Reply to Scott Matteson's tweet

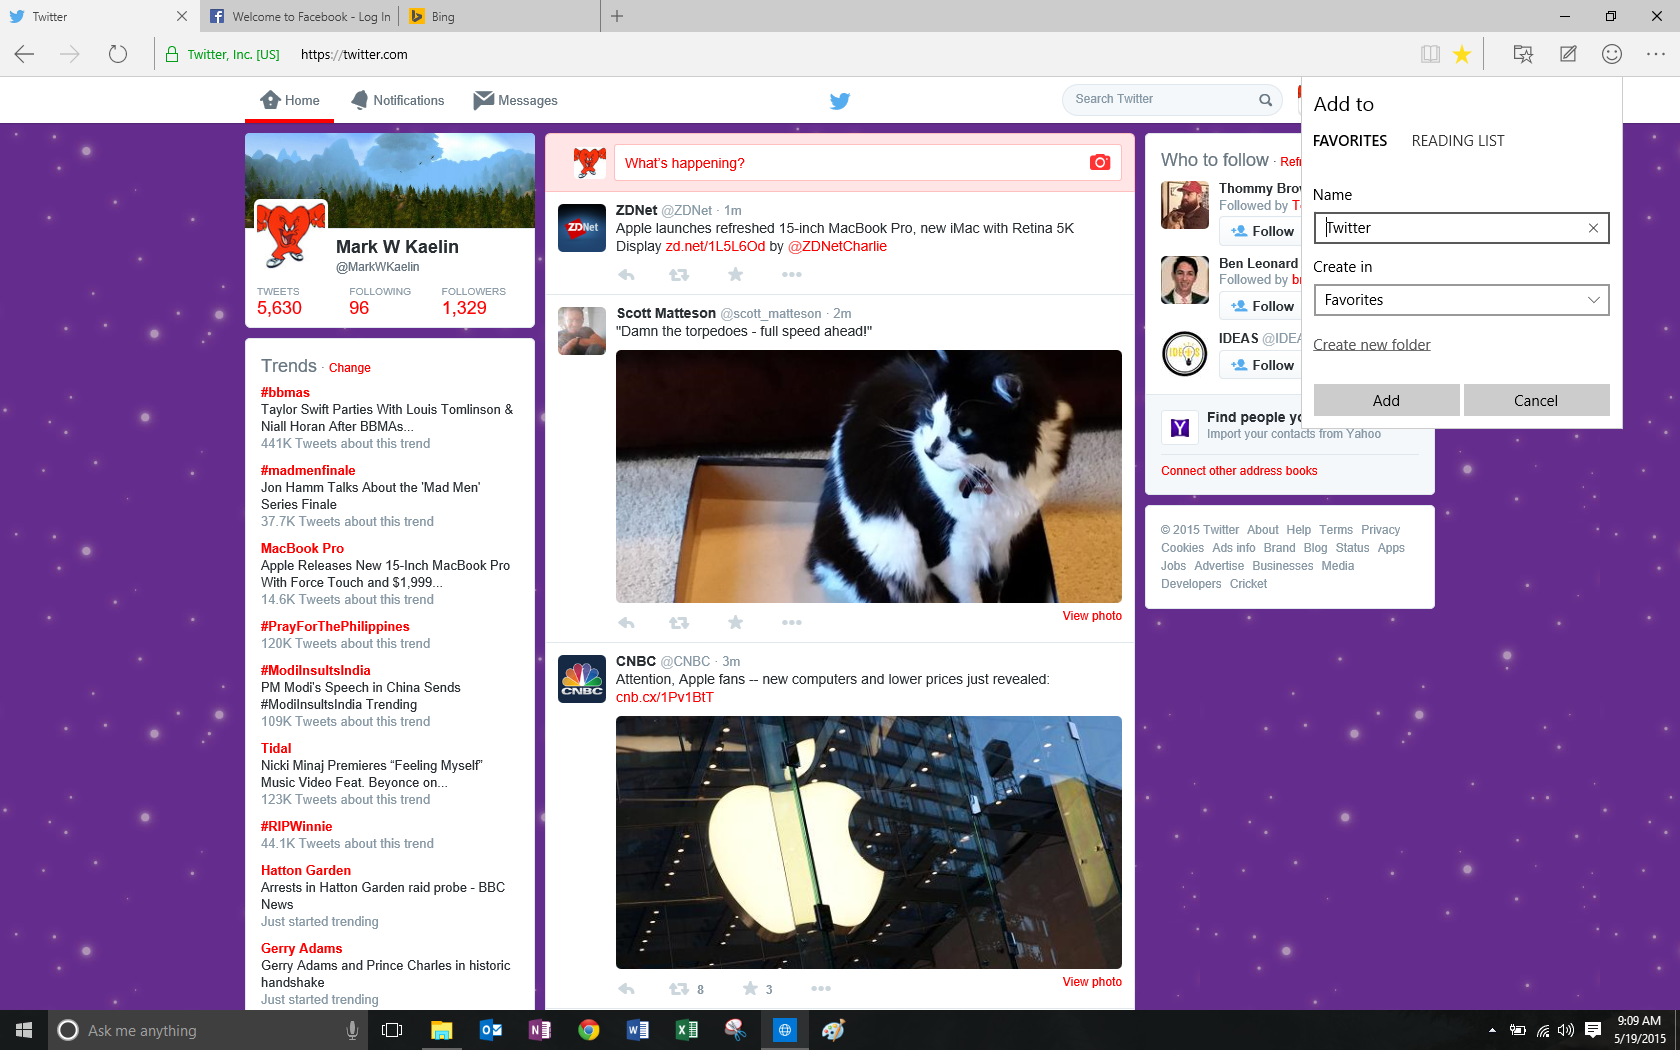[626, 621]
